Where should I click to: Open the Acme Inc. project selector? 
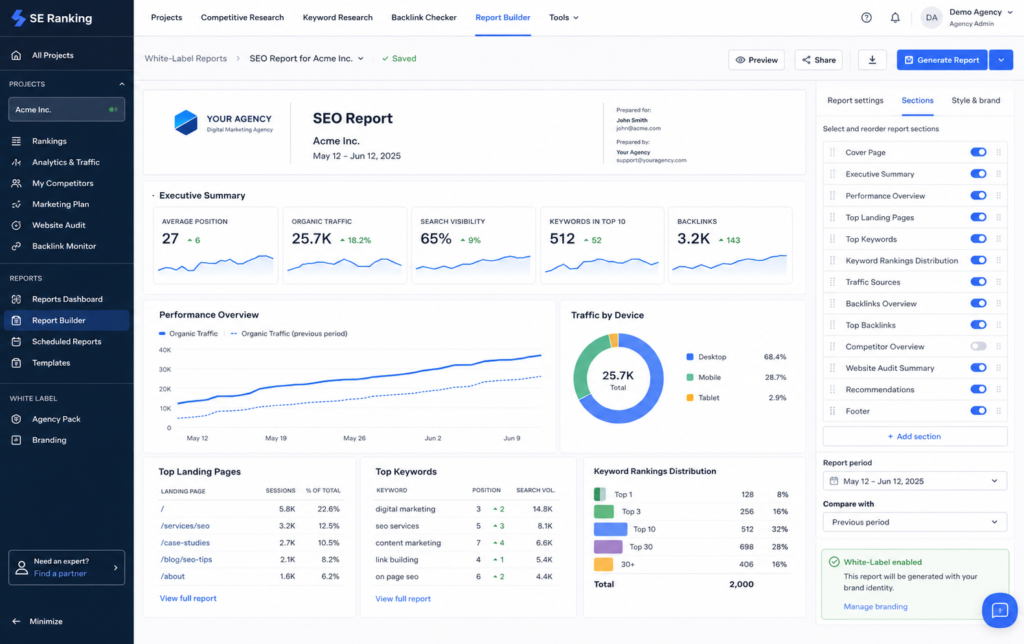66,109
